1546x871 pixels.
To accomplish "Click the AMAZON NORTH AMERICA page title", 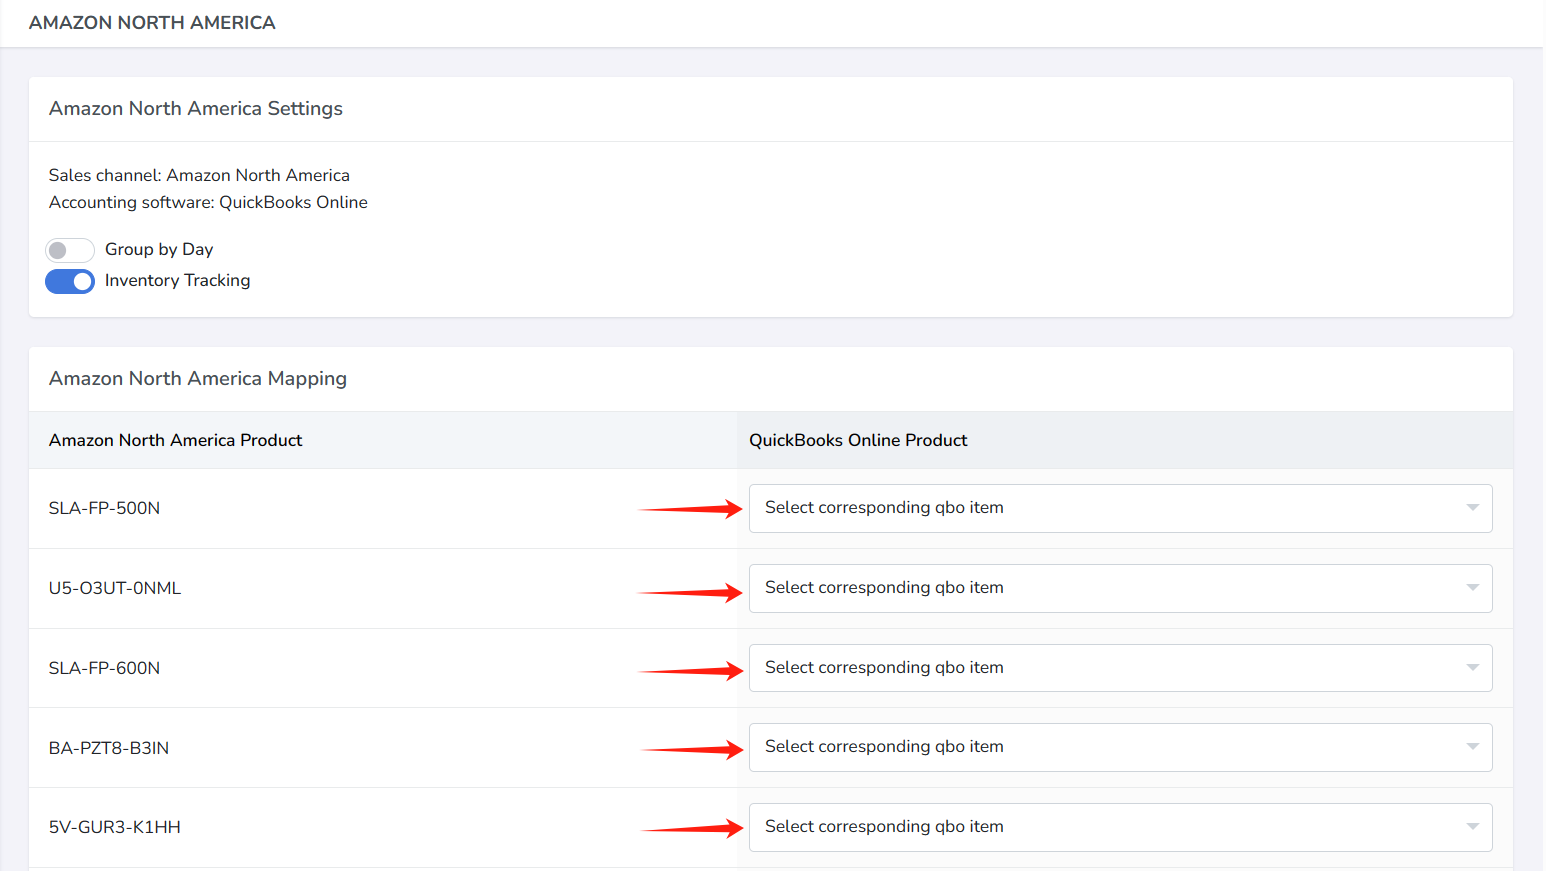I will click(x=152, y=22).
